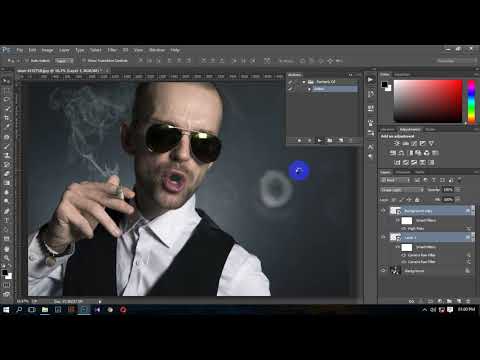Switch to the Paths tab
The width and height of the screenshot is (480, 360).
(x=420, y=172)
